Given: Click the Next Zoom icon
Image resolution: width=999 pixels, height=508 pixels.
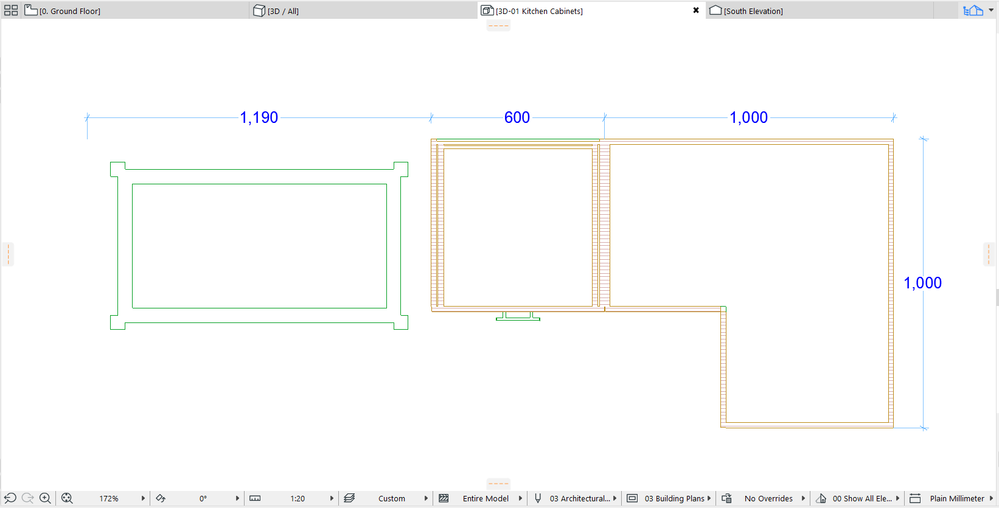Looking at the screenshot, I should point(27,498).
